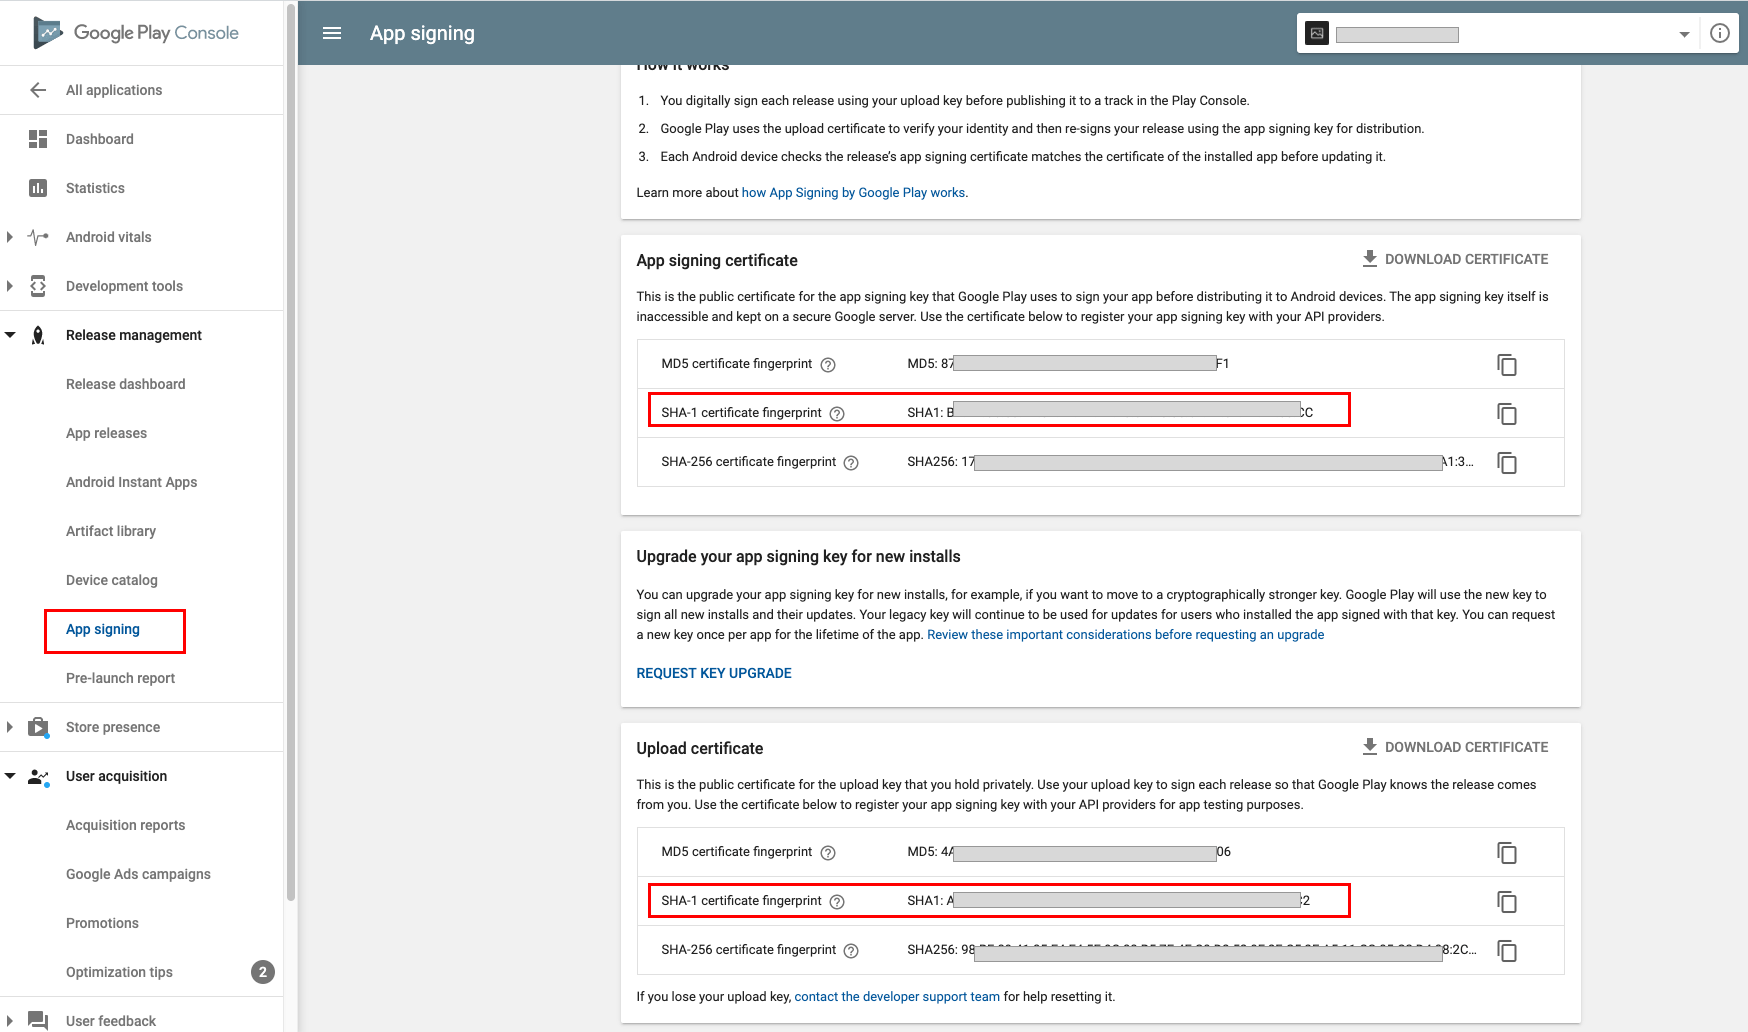
Task: Open Google Ads campaigns
Action: pyautogui.click(x=138, y=874)
